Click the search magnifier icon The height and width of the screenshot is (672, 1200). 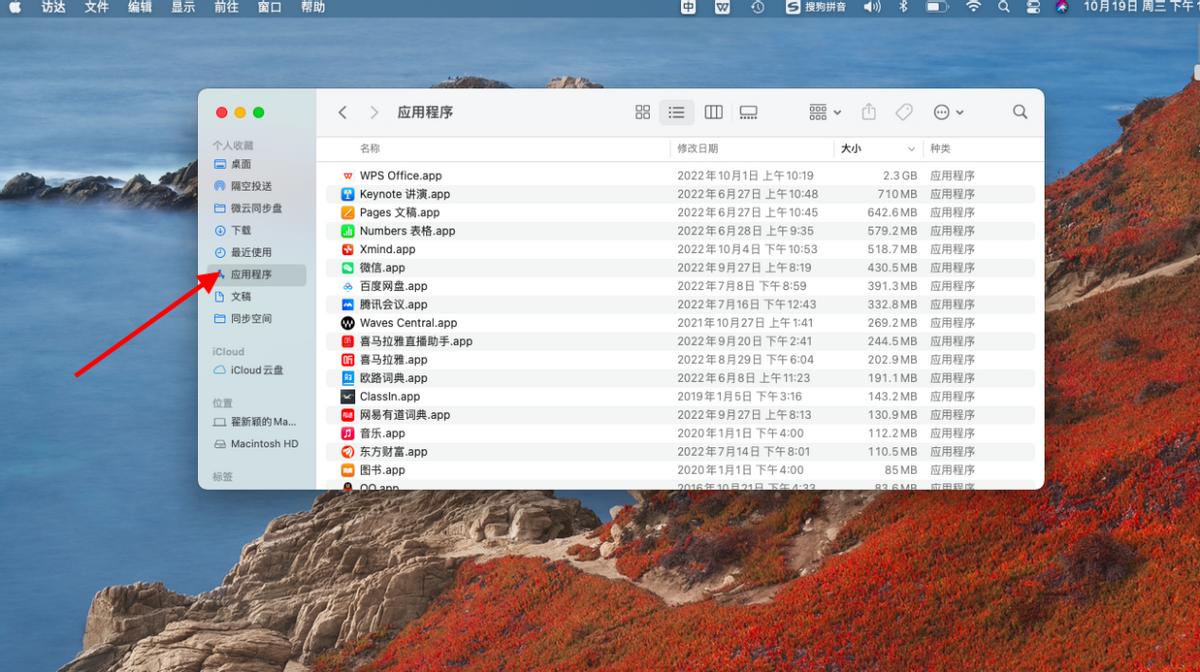click(1019, 112)
